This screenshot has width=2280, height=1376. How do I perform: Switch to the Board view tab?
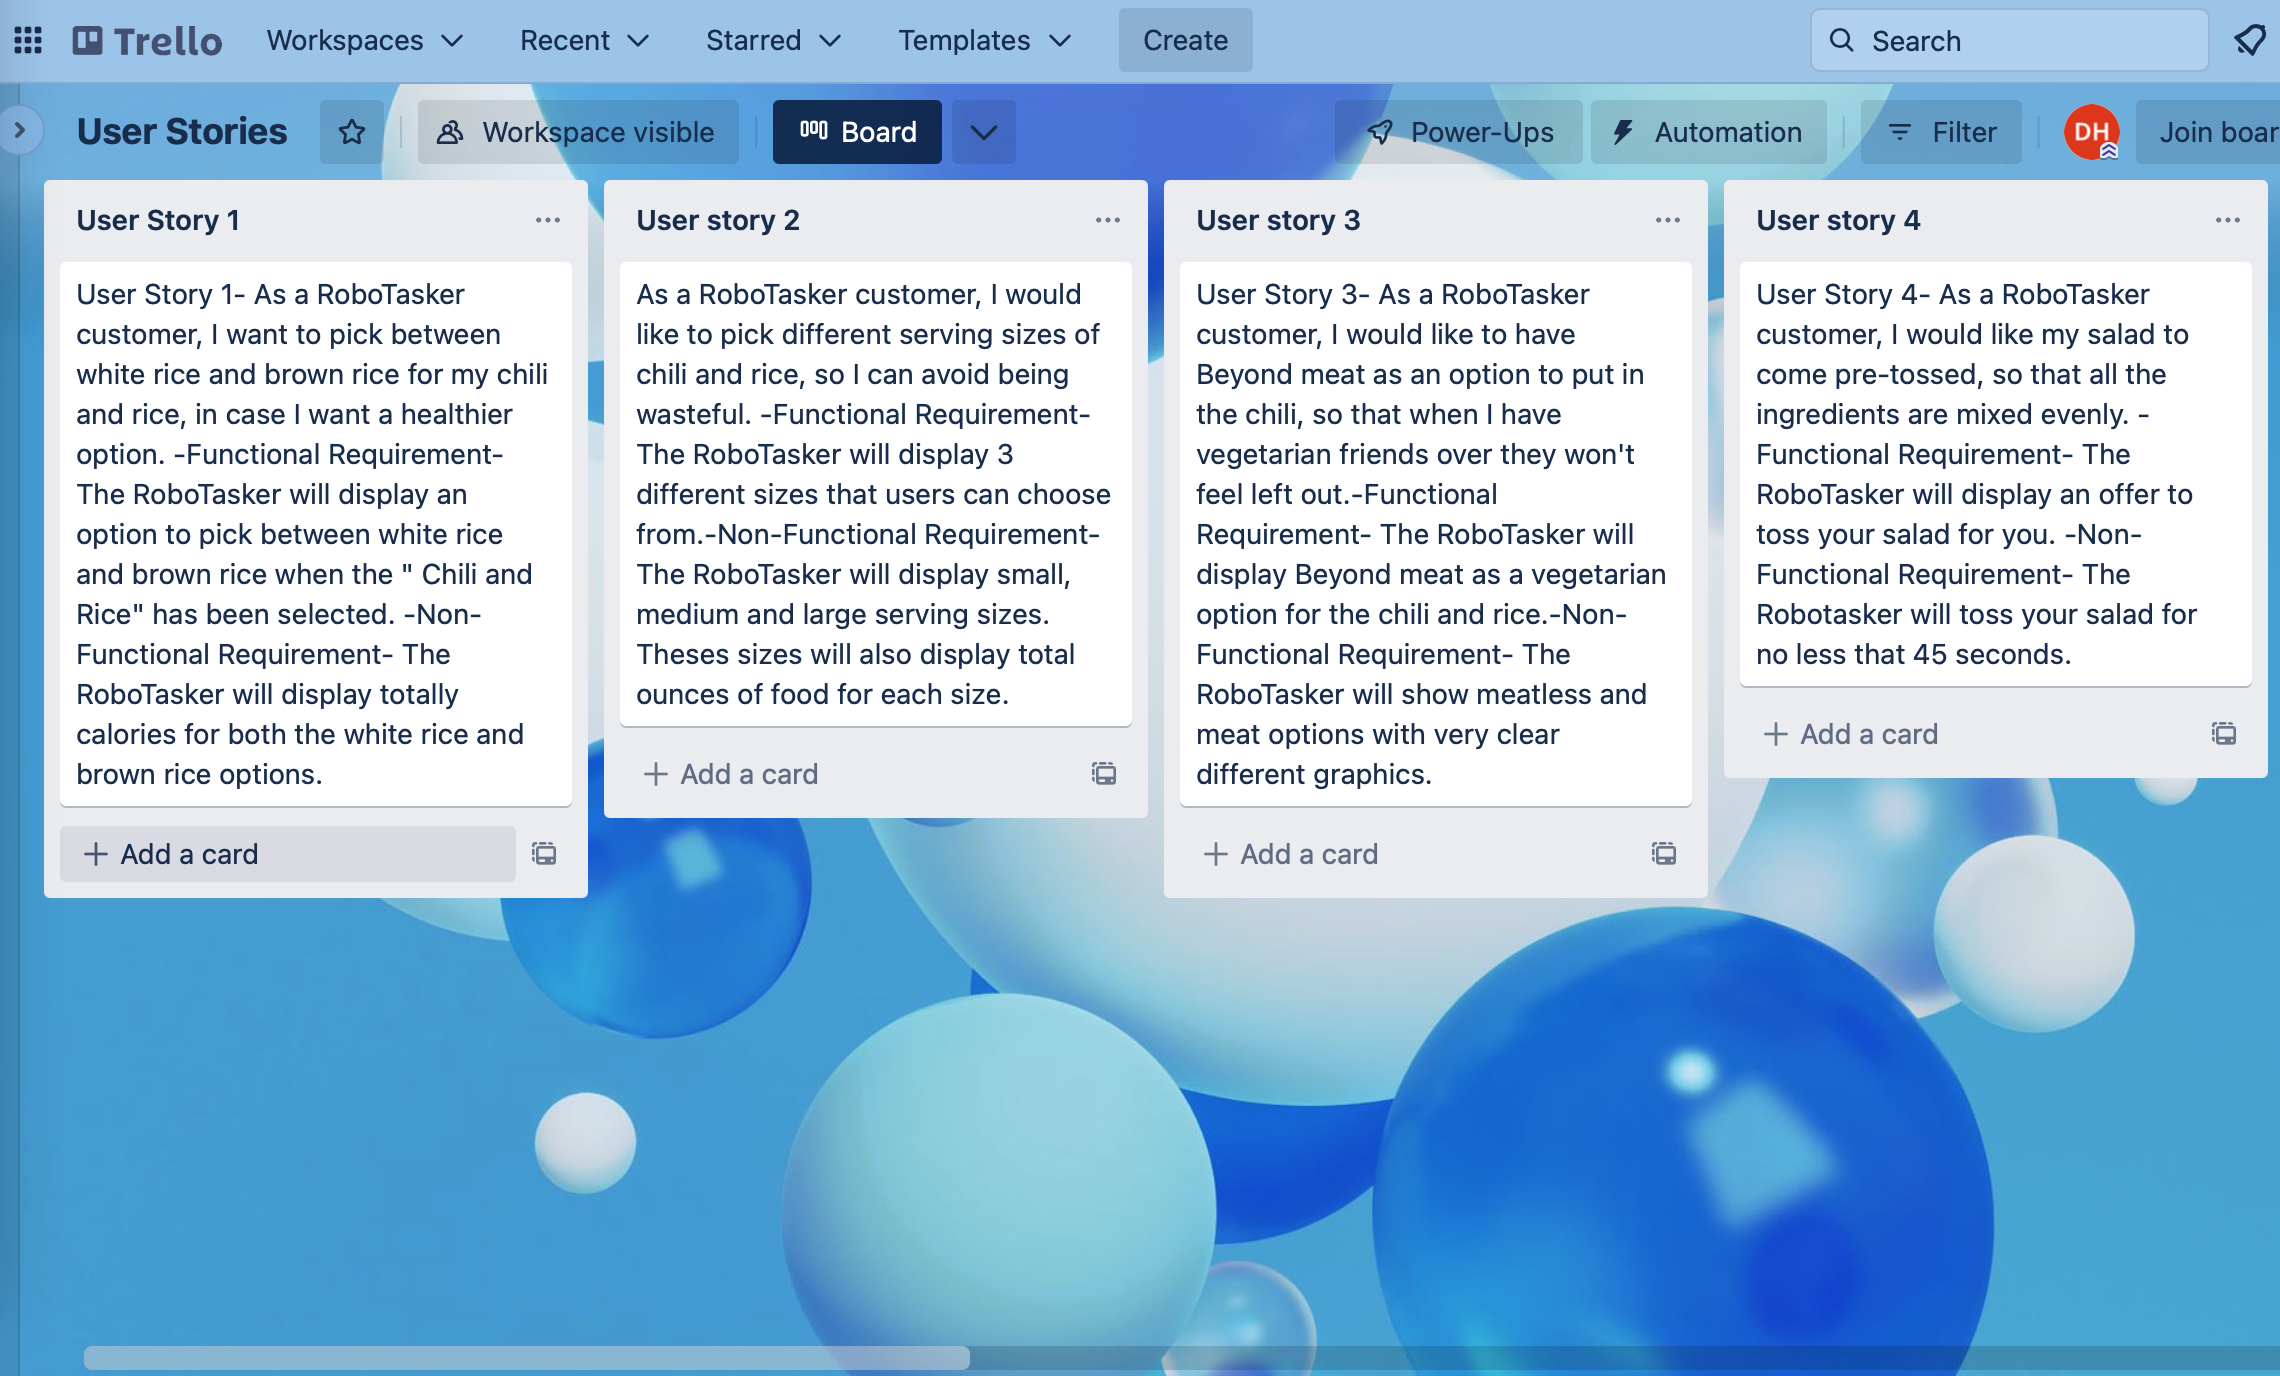(856, 131)
